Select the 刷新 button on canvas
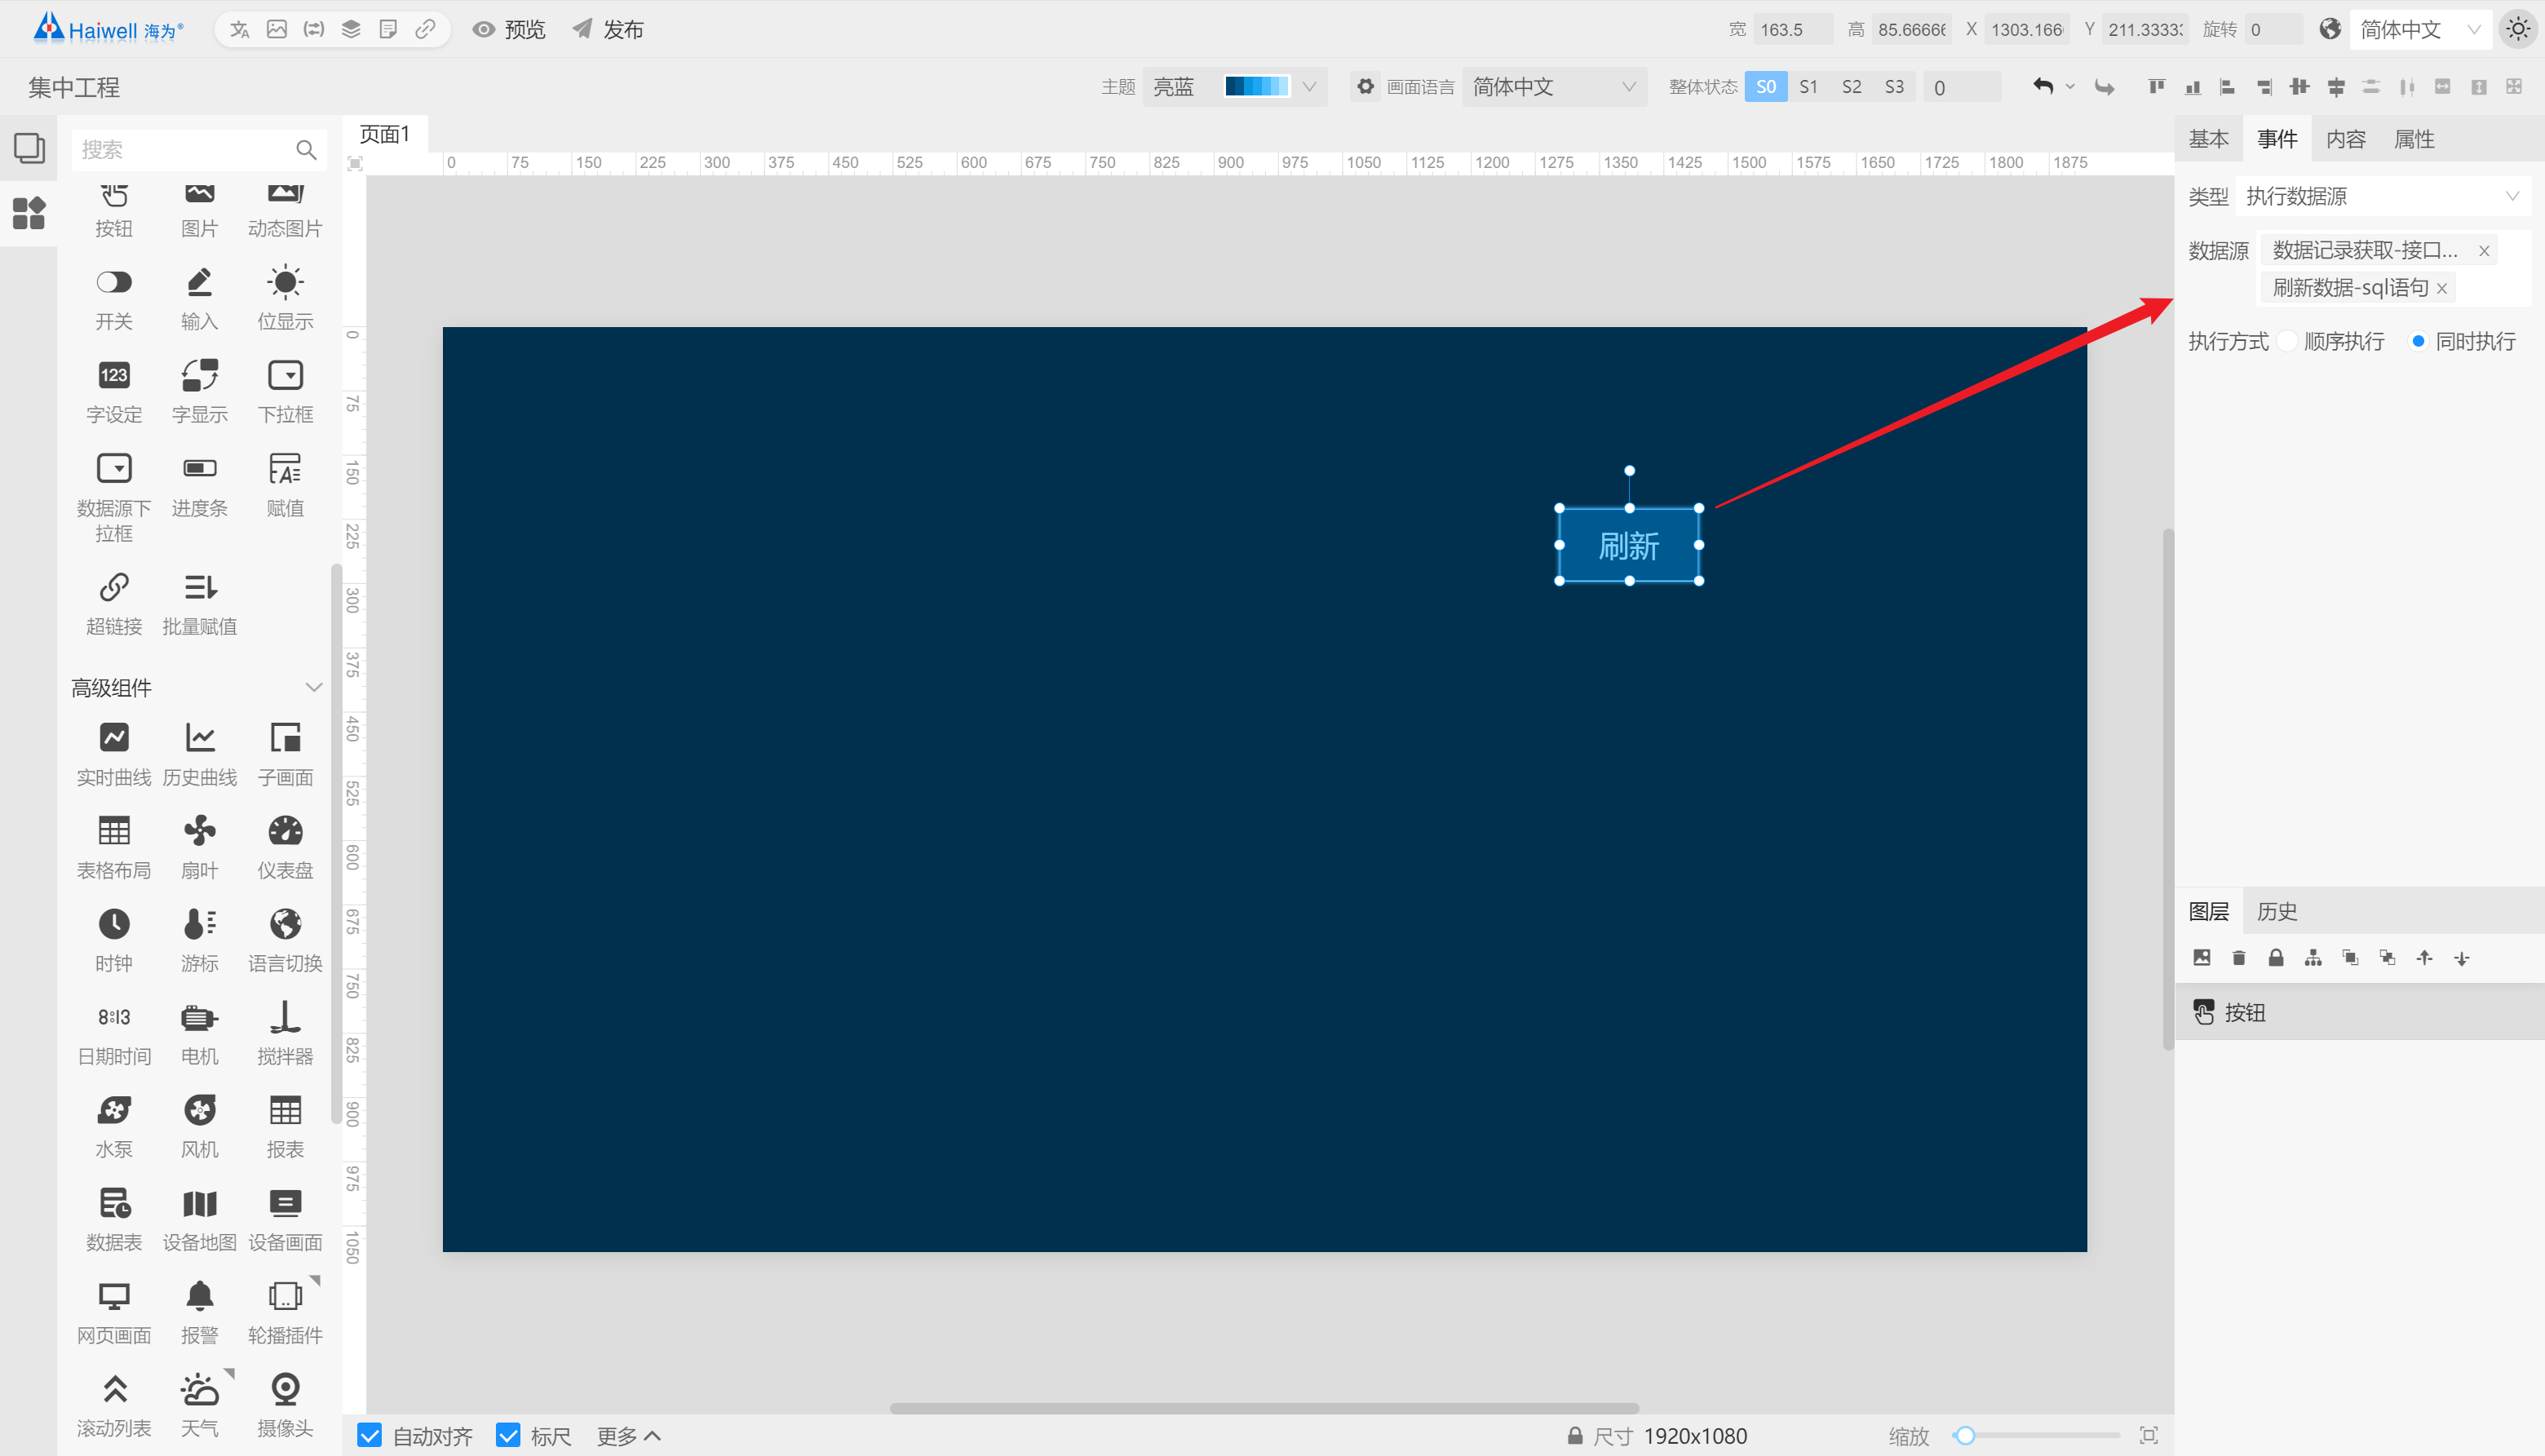The image size is (2545, 1456). [x=1629, y=545]
